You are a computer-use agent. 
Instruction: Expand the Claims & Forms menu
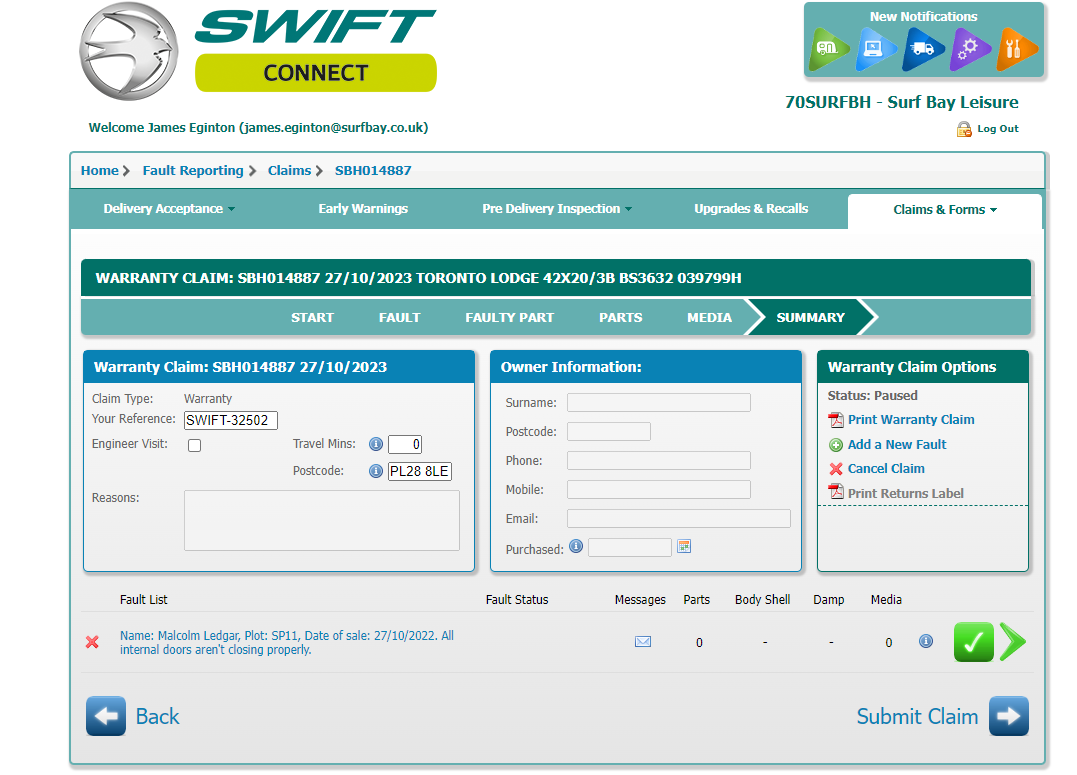click(x=945, y=210)
